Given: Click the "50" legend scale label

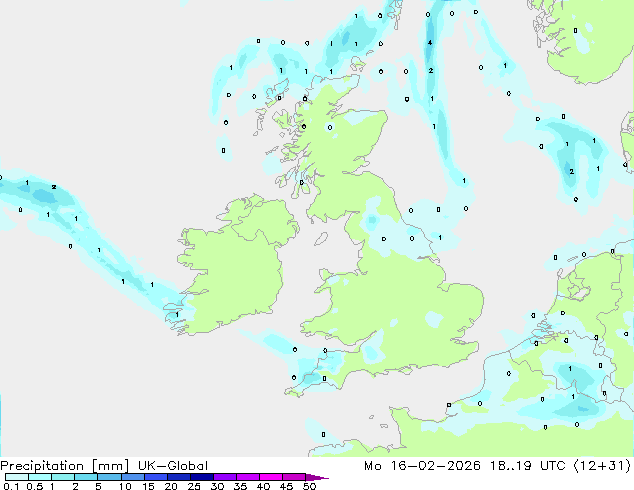Looking at the screenshot, I should [x=309, y=486].
